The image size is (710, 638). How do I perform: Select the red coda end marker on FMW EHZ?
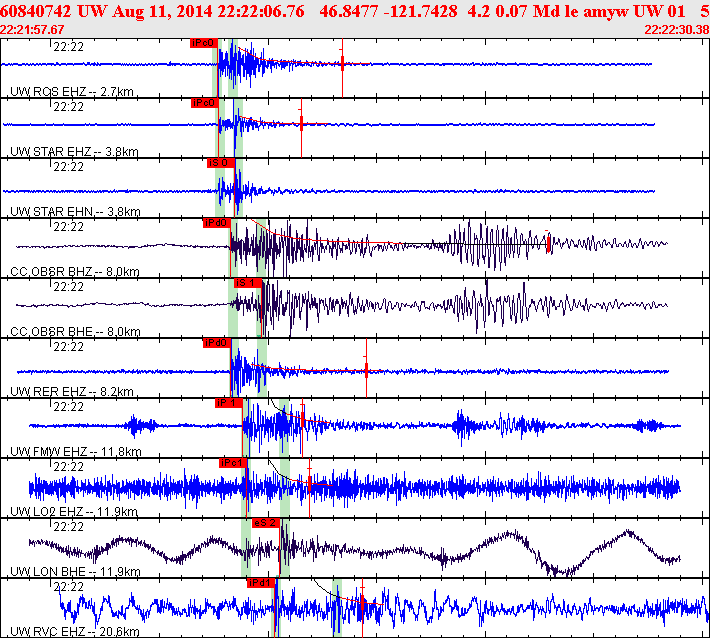(x=302, y=421)
